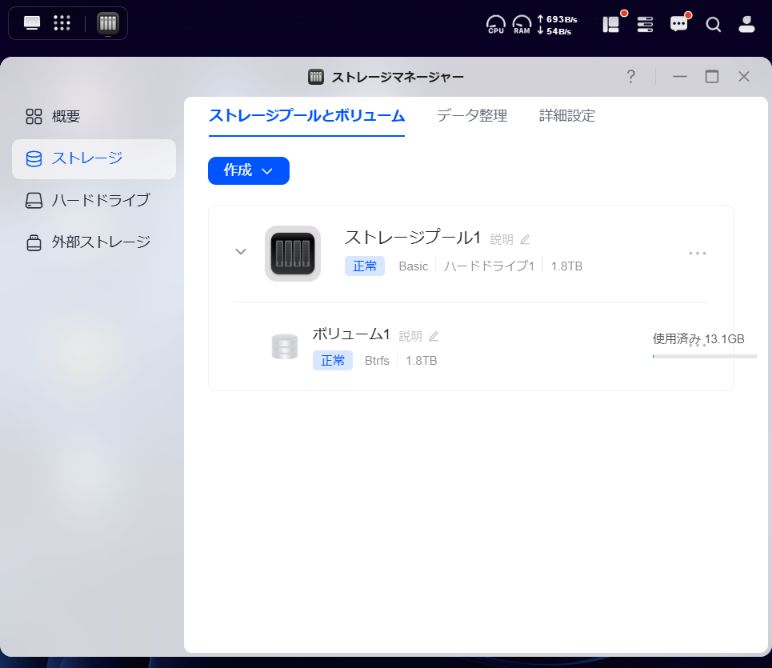Click the Basic RAID type label
Image resolution: width=772 pixels, height=668 pixels.
[414, 266]
